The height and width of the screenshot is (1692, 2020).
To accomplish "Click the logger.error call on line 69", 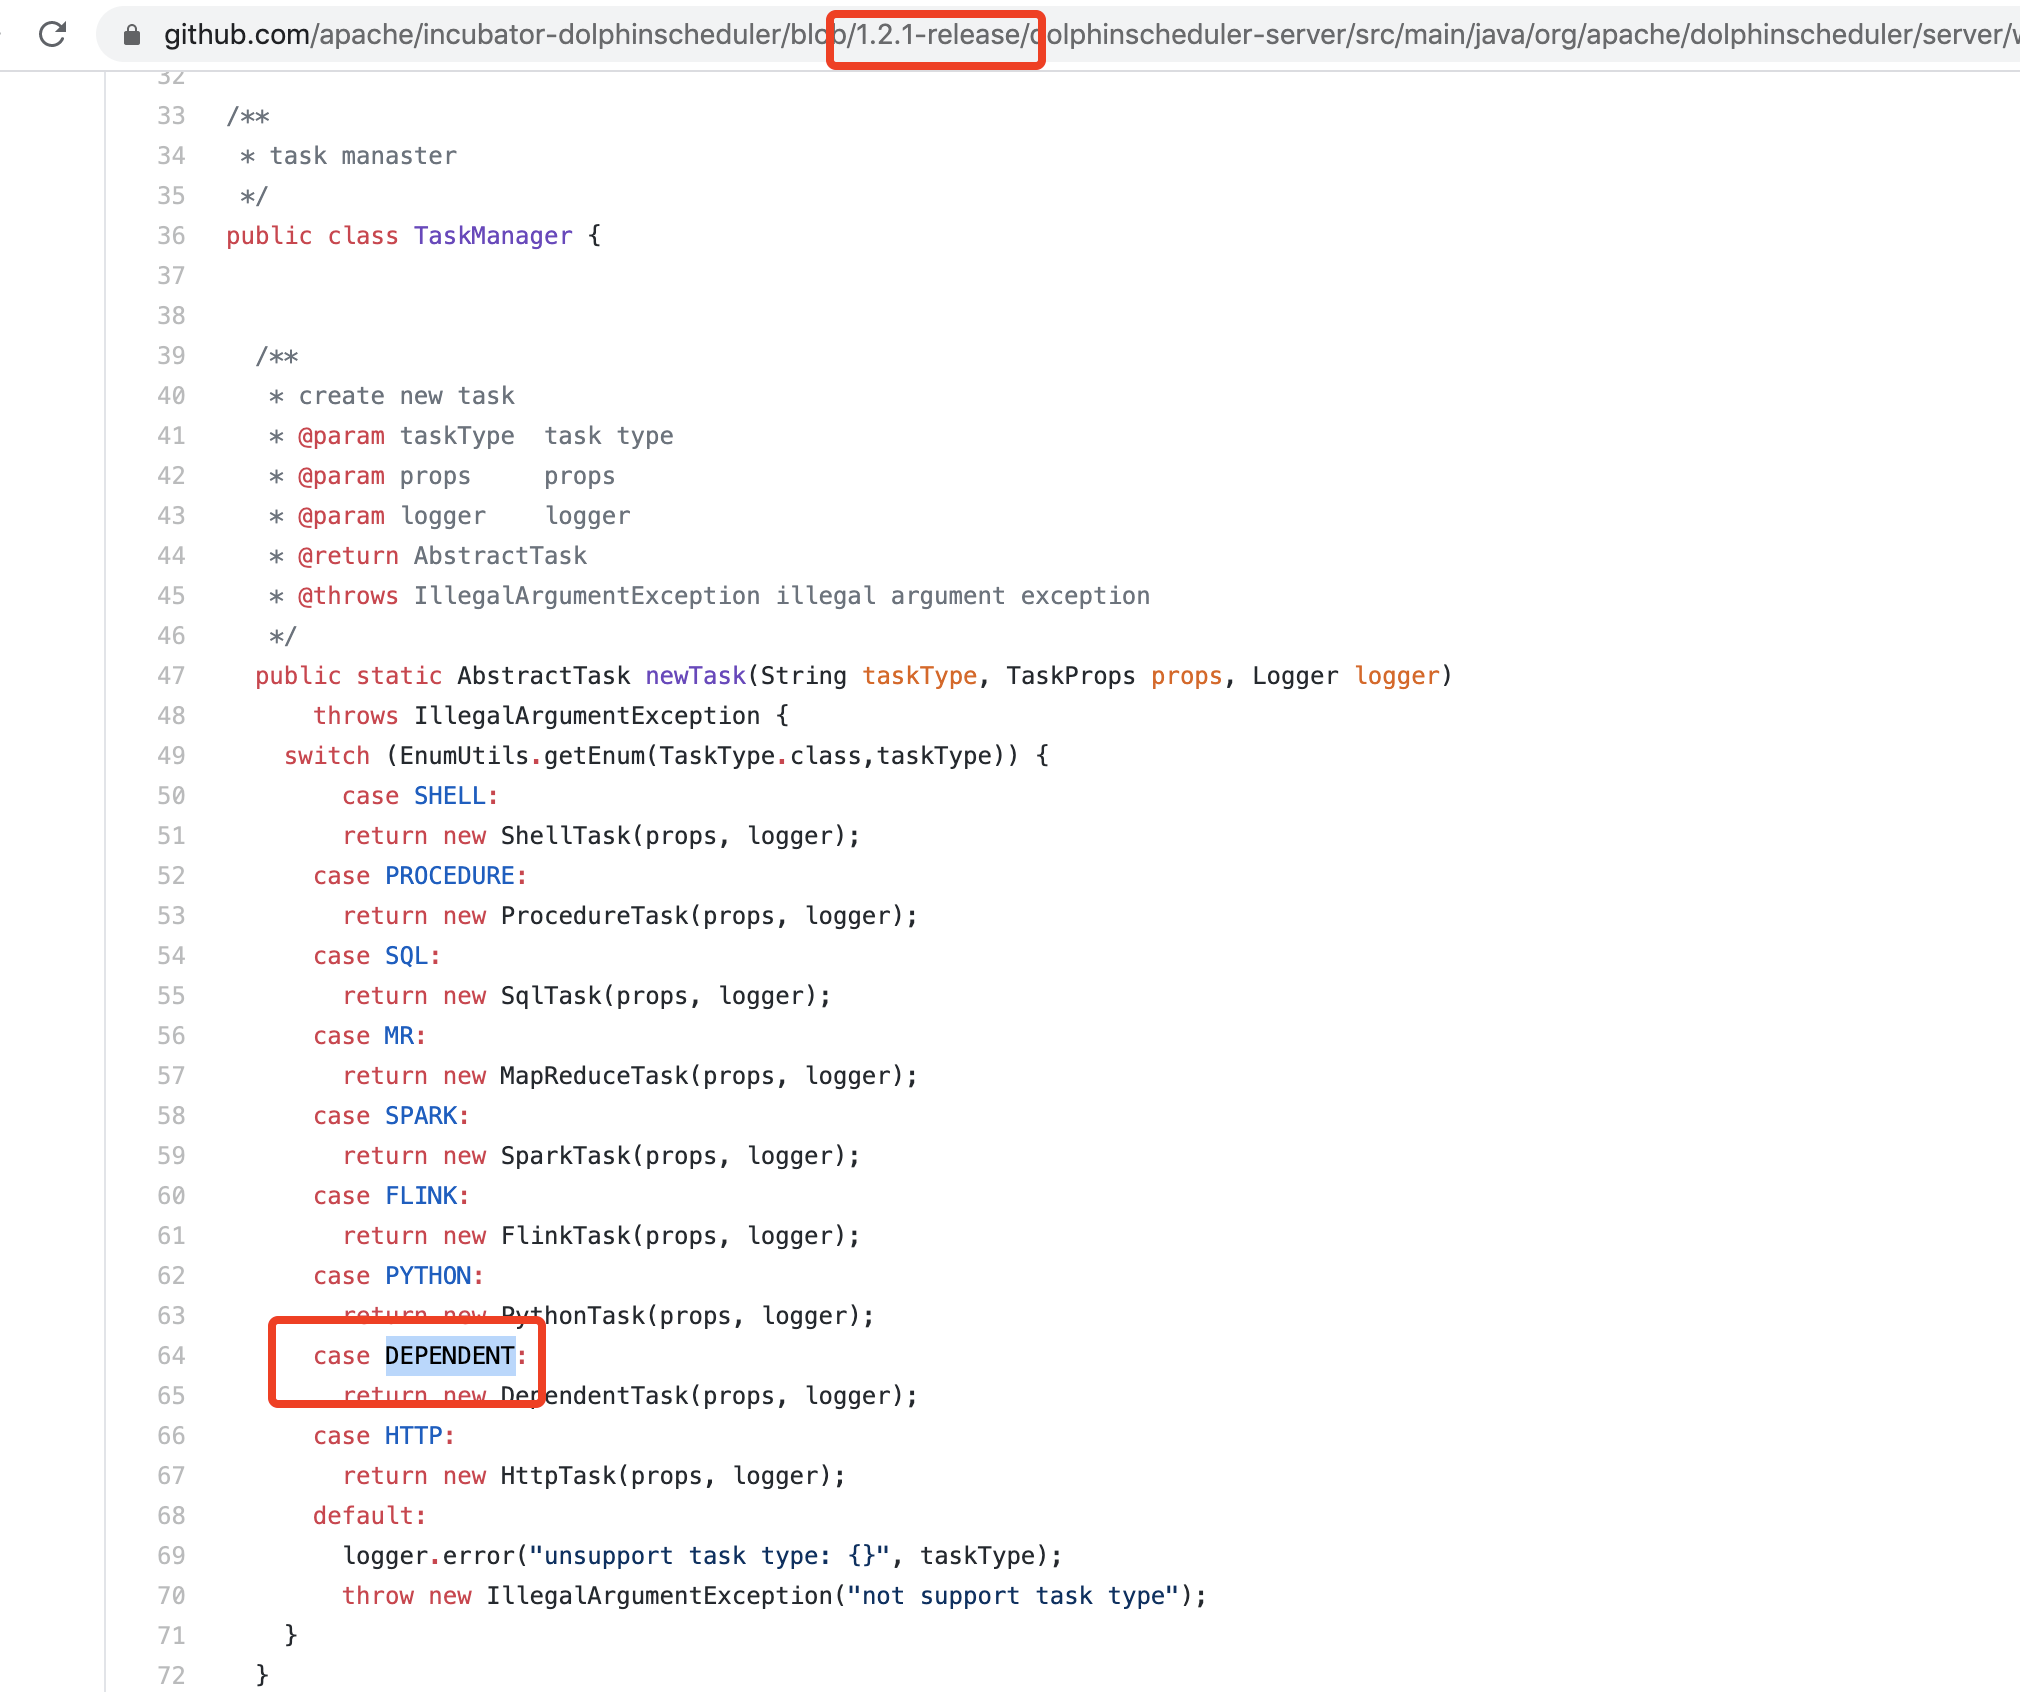I will [x=430, y=1556].
